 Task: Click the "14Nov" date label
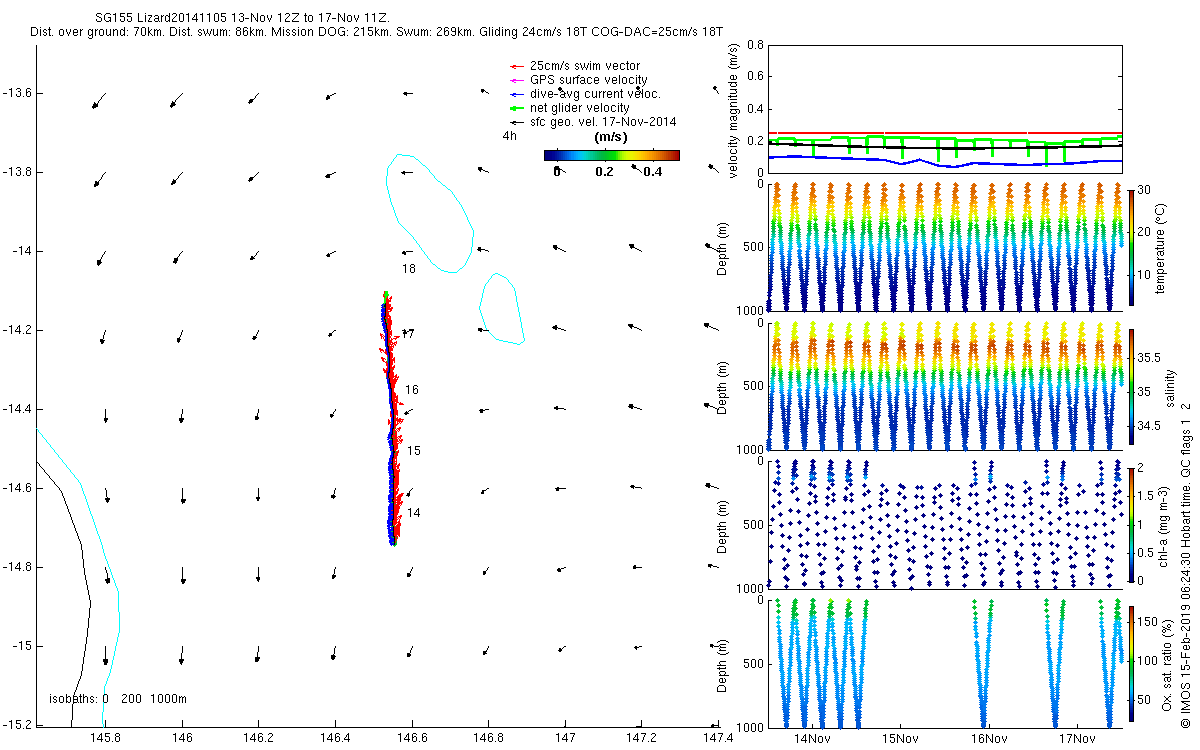811,738
